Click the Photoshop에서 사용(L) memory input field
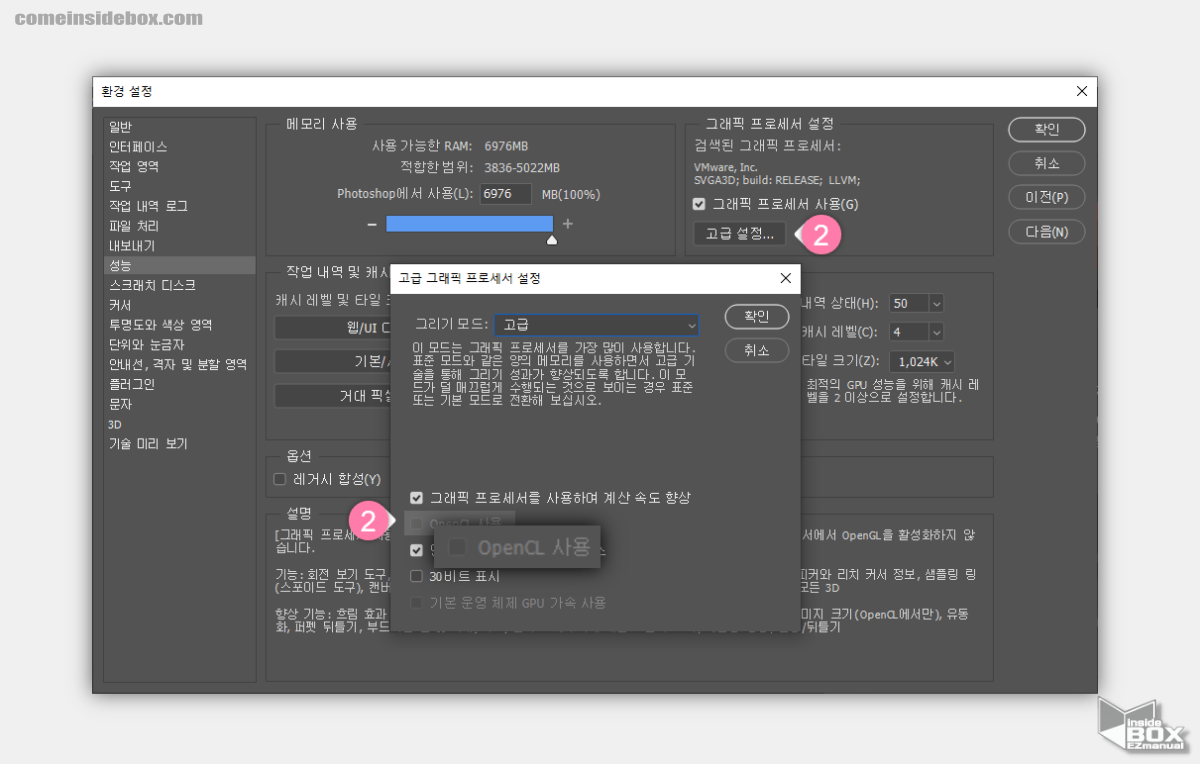Screen dimensions: 1200x764 coord(506,194)
